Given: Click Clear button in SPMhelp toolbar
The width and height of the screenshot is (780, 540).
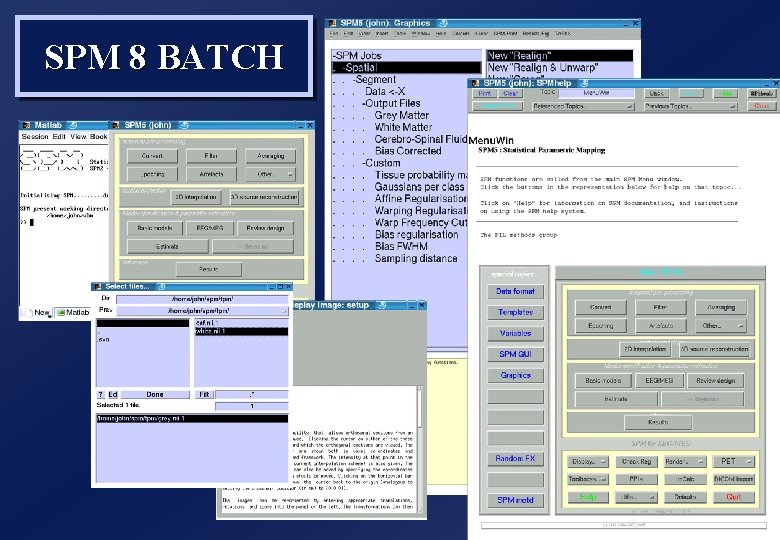Looking at the screenshot, I should point(510,93).
